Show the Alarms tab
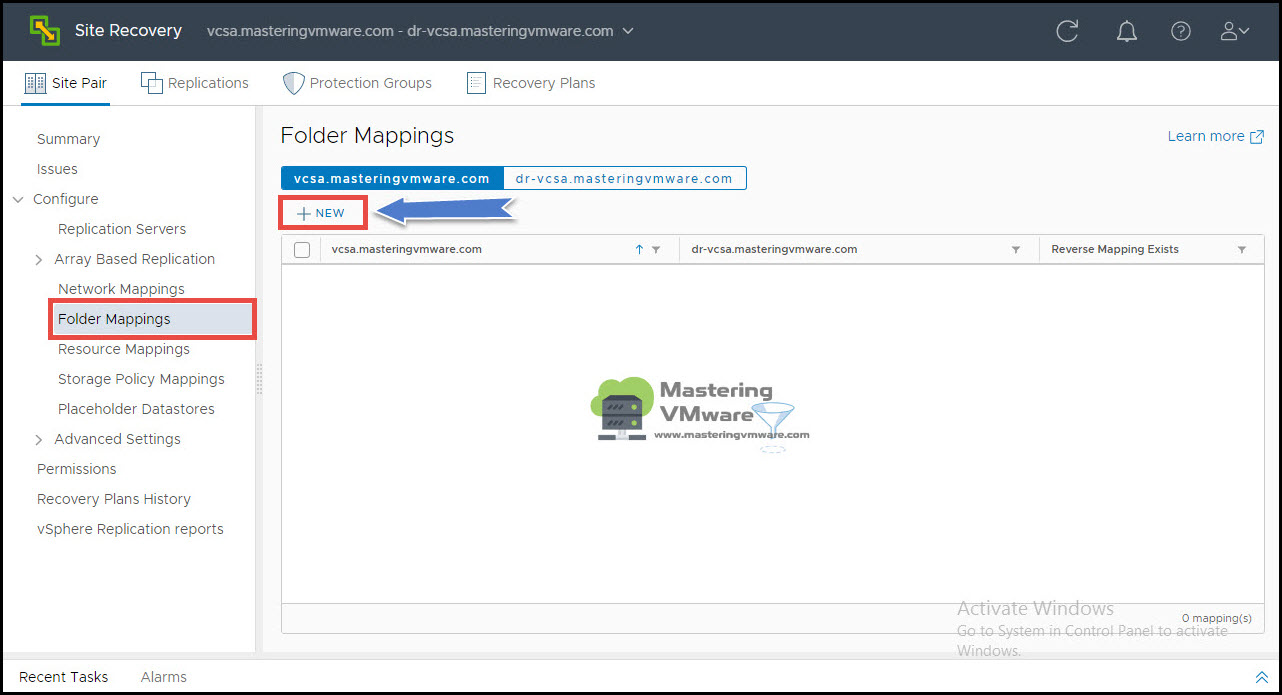The width and height of the screenshot is (1282, 695). [x=164, y=677]
